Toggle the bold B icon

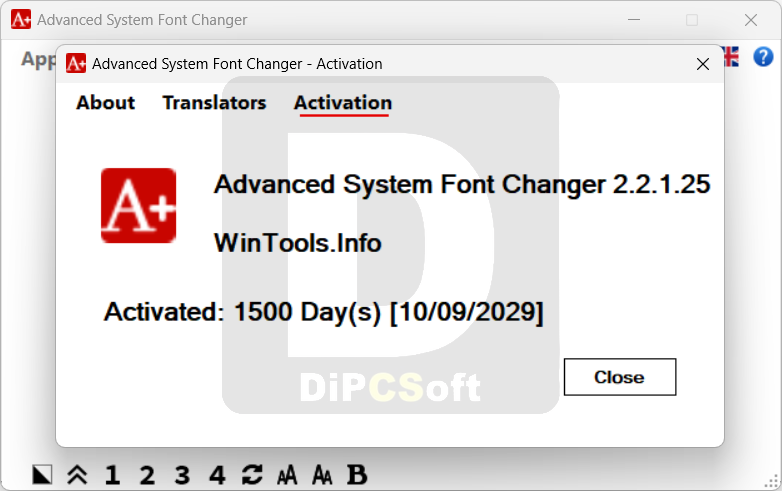pyautogui.click(x=357, y=475)
